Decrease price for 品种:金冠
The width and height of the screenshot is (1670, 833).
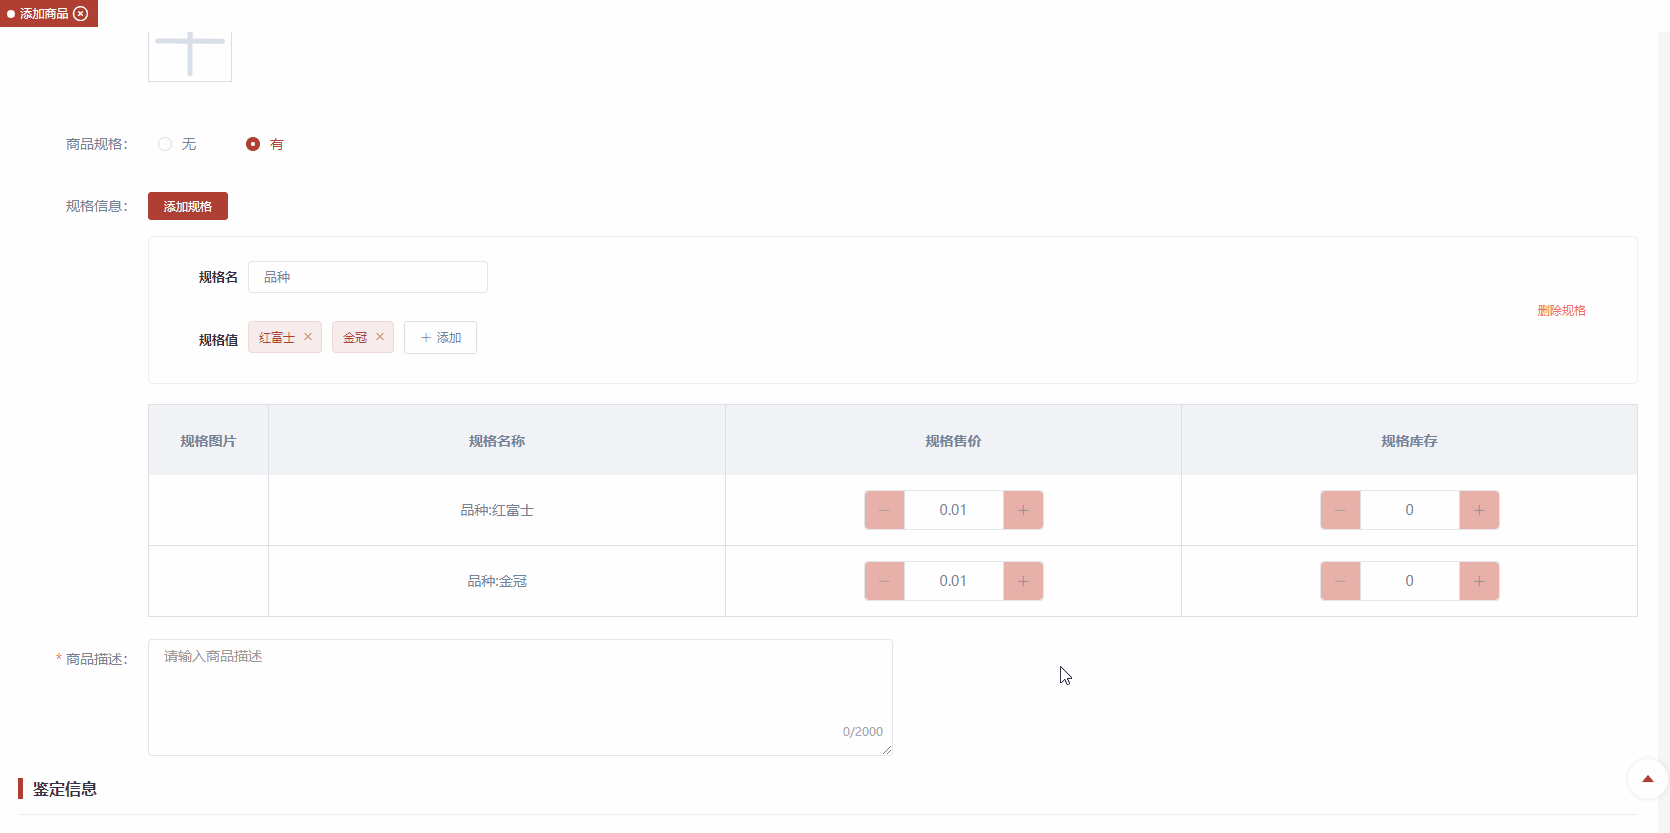point(884,581)
